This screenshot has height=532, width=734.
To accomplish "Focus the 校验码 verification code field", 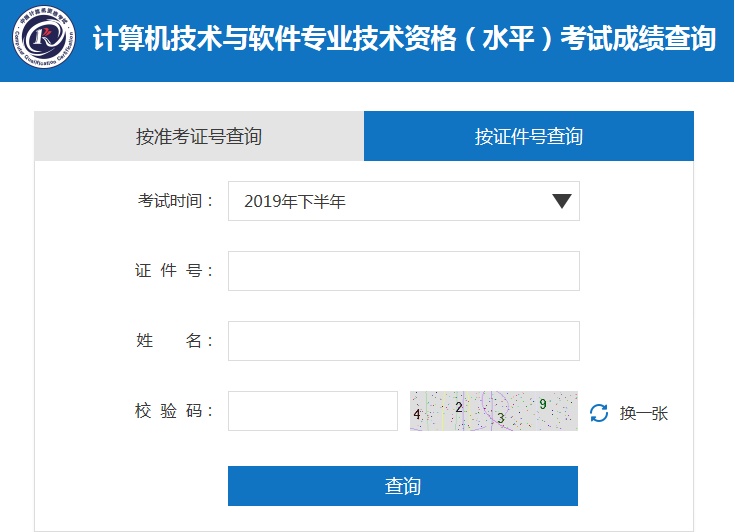I will pos(313,411).
